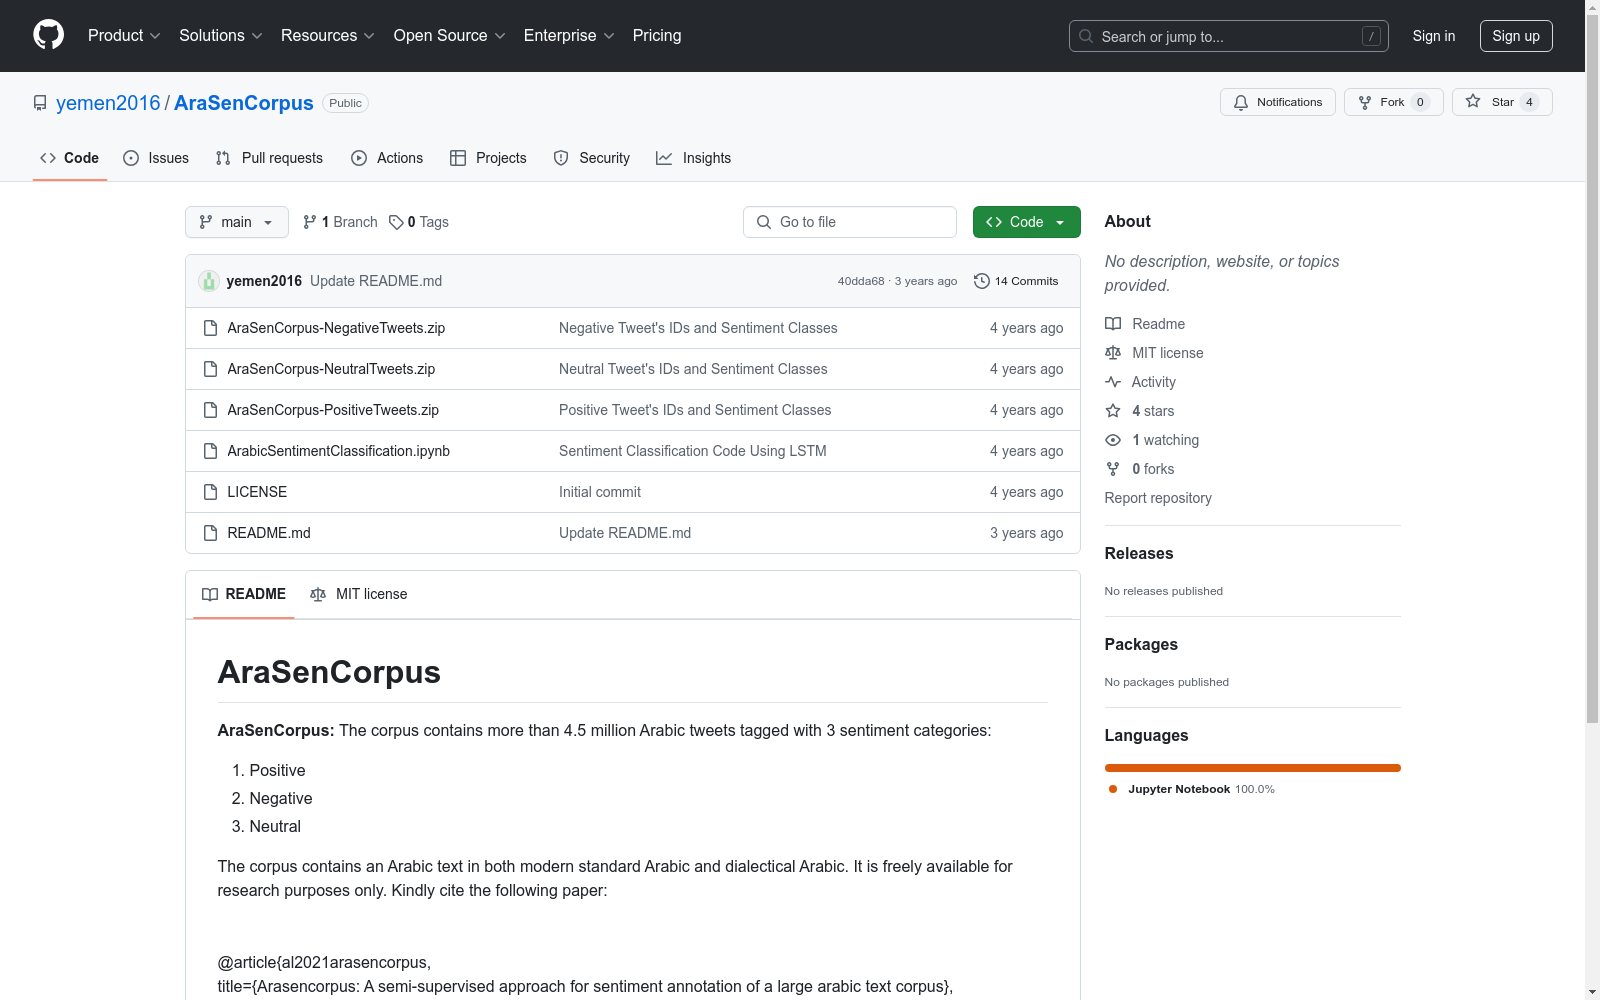Click the Go to file search field
The height and width of the screenshot is (1000, 1600).
pos(850,222)
